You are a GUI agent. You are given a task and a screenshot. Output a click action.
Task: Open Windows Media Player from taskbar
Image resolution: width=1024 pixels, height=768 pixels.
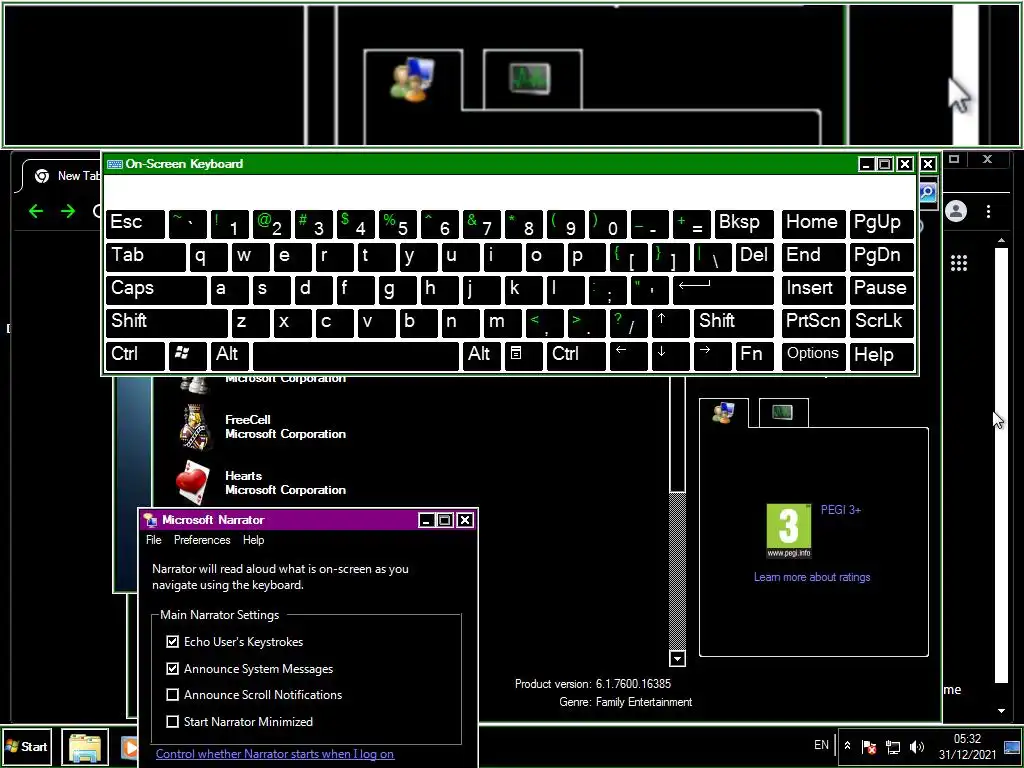tap(129, 747)
